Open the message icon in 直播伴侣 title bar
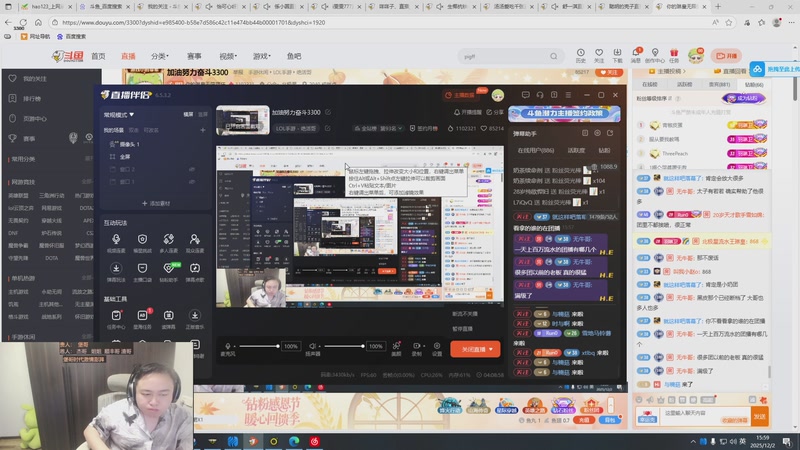The height and width of the screenshot is (450, 800). point(526,95)
